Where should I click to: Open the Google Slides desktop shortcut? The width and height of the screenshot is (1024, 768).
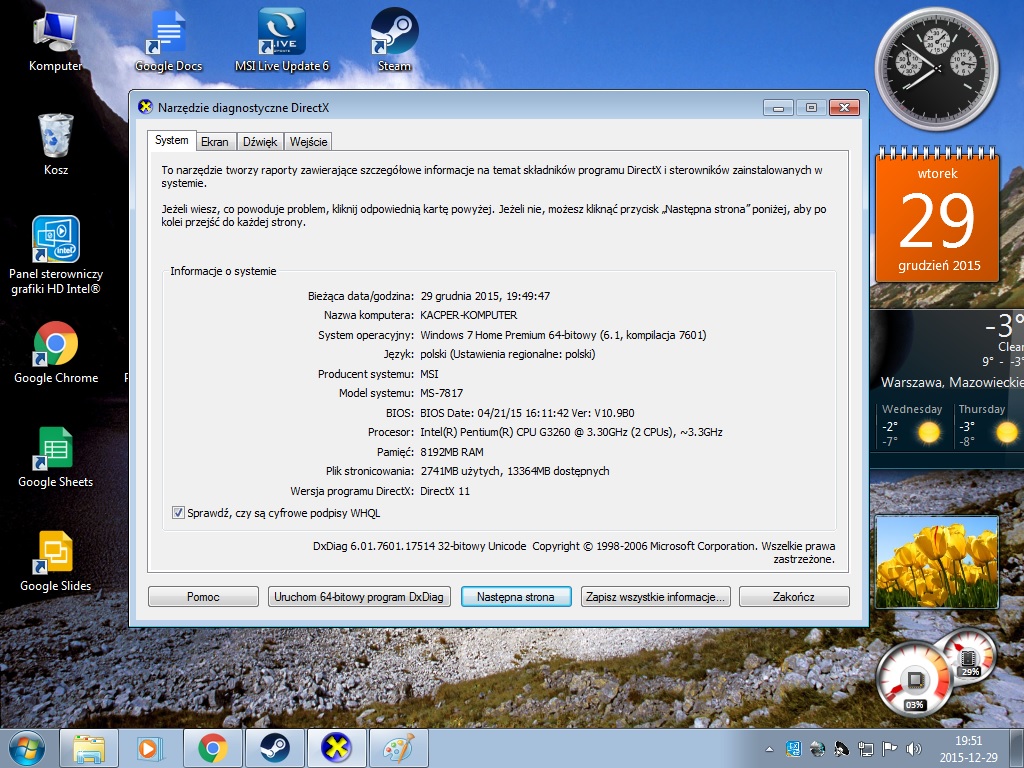pyautogui.click(x=56, y=562)
